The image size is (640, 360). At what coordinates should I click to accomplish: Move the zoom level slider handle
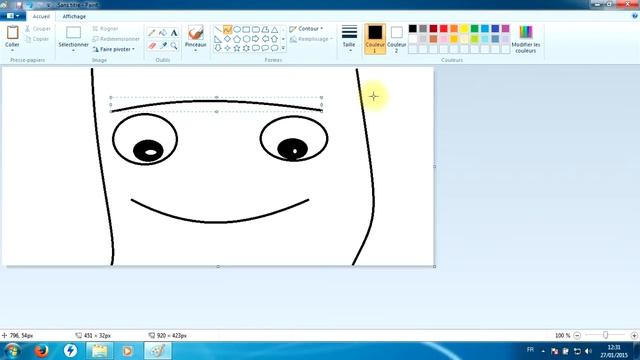[x=605, y=335]
